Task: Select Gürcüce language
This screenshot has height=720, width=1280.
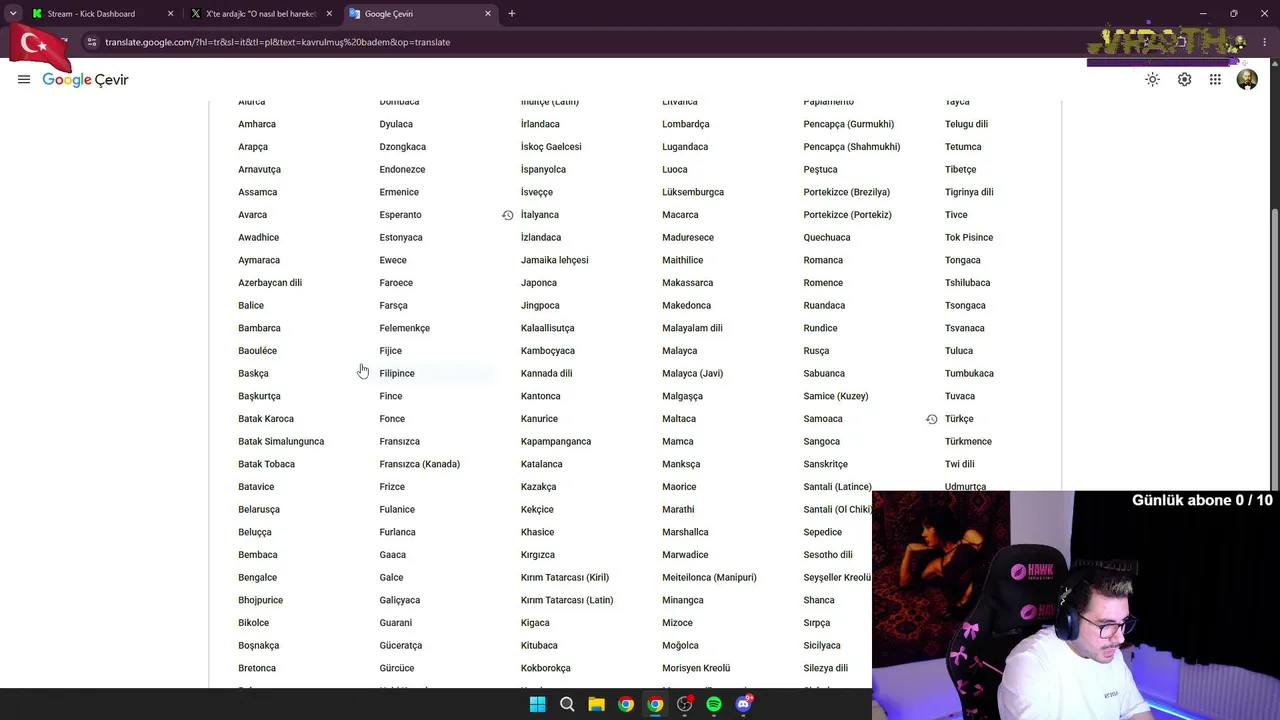Action: pyautogui.click(x=397, y=668)
